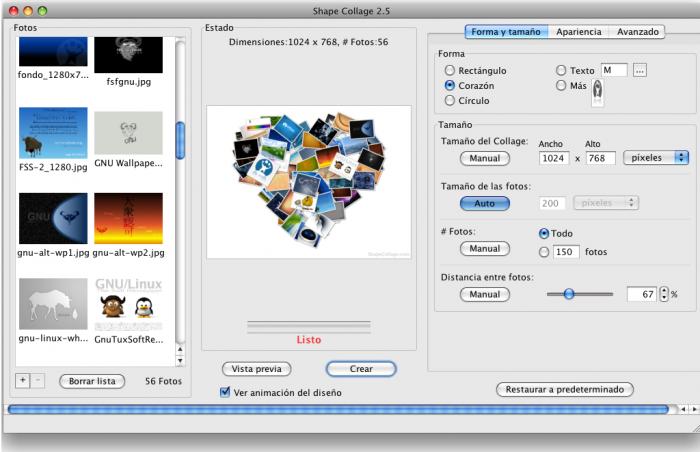Image resolution: width=700 pixels, height=452 pixels.
Task: Click the heart collage preview image
Action: point(308,182)
